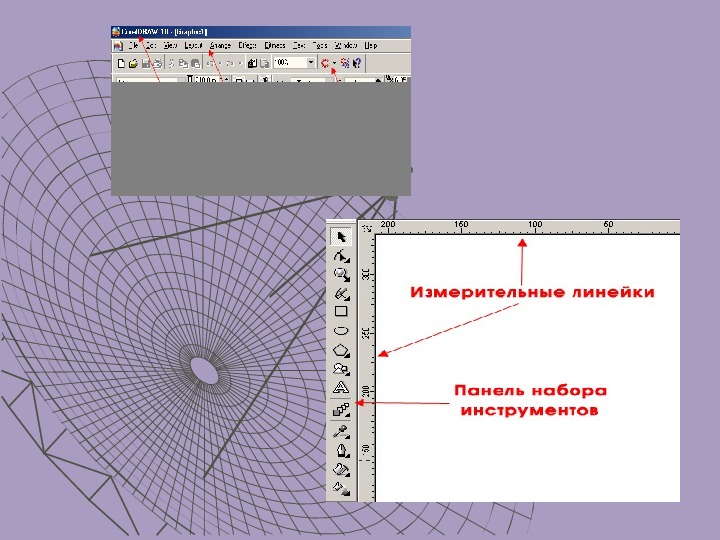This screenshot has width=720, height=540.
Task: Click the red Application Launcher icon
Action: [x=325, y=63]
